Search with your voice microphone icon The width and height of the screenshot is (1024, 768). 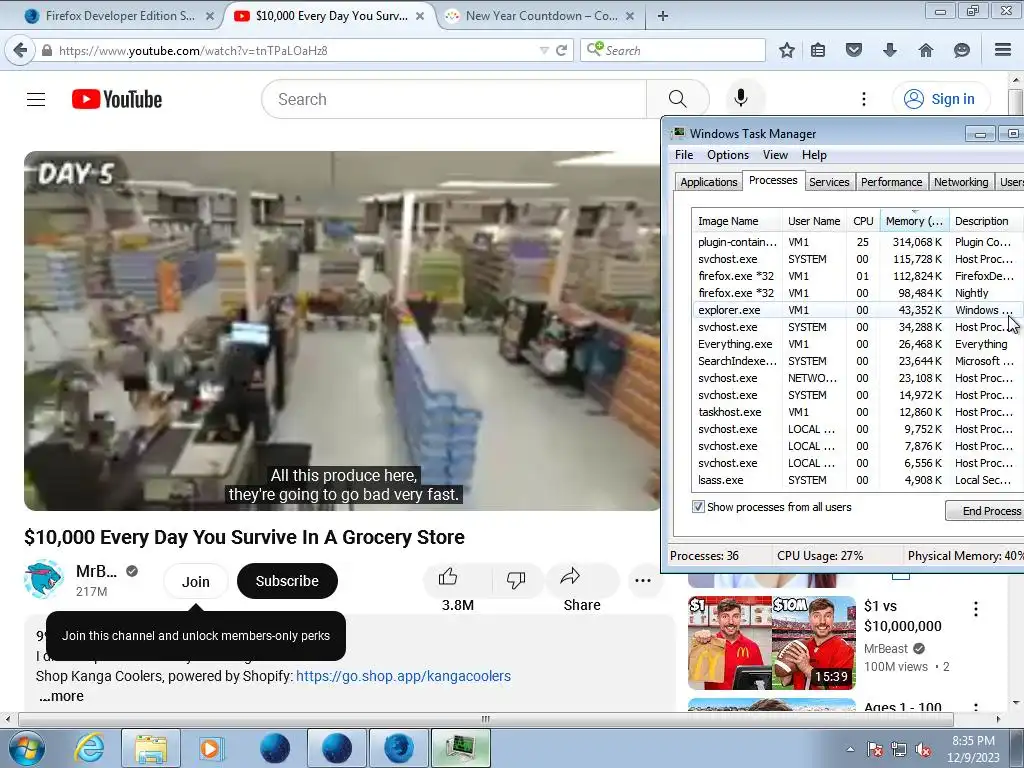point(741,99)
